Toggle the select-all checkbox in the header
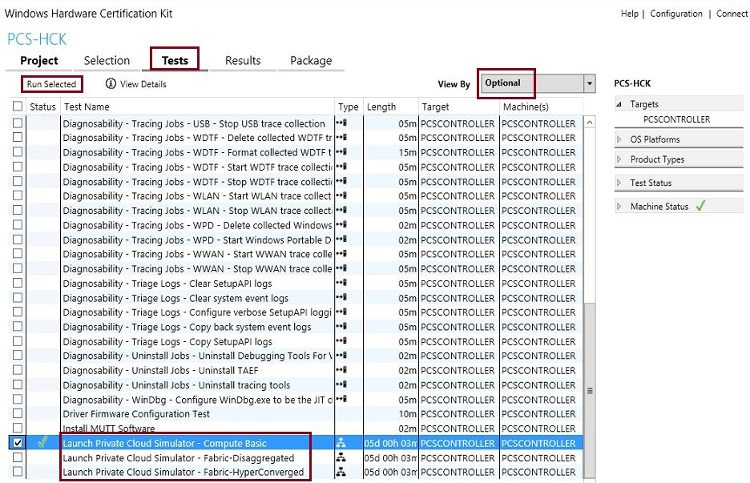The width and height of the screenshot is (750, 483). [18, 106]
